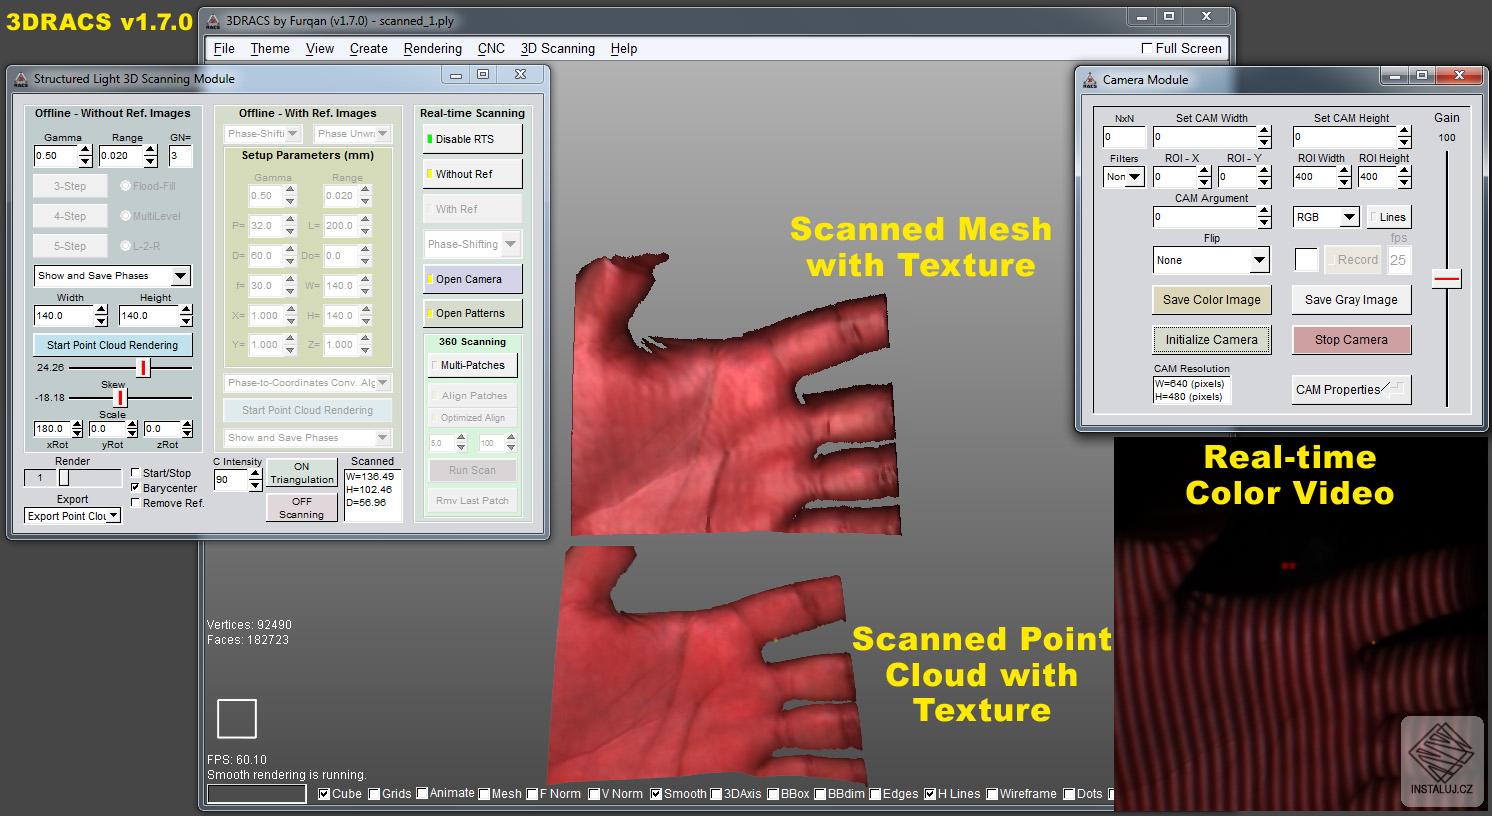
Task: Toggle the Lines button in Camera Module
Action: [1388, 217]
